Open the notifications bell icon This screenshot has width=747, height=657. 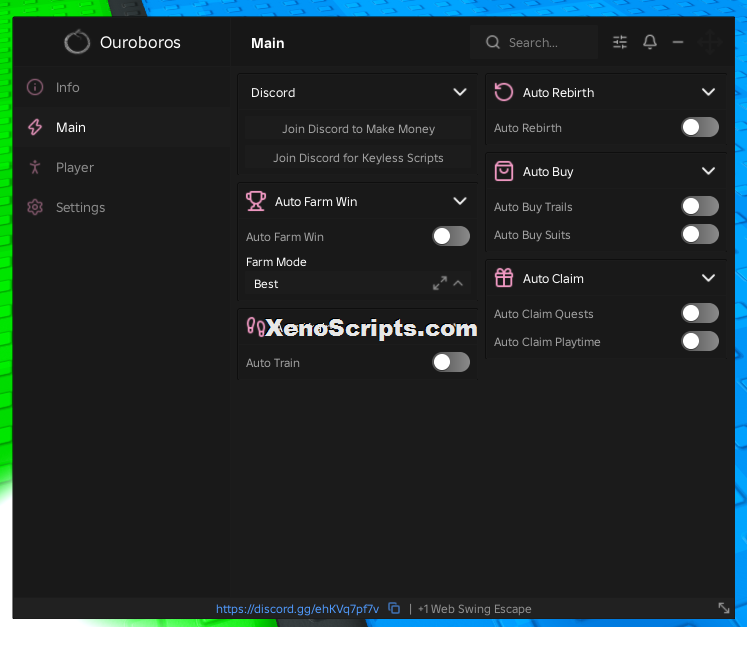(x=650, y=42)
